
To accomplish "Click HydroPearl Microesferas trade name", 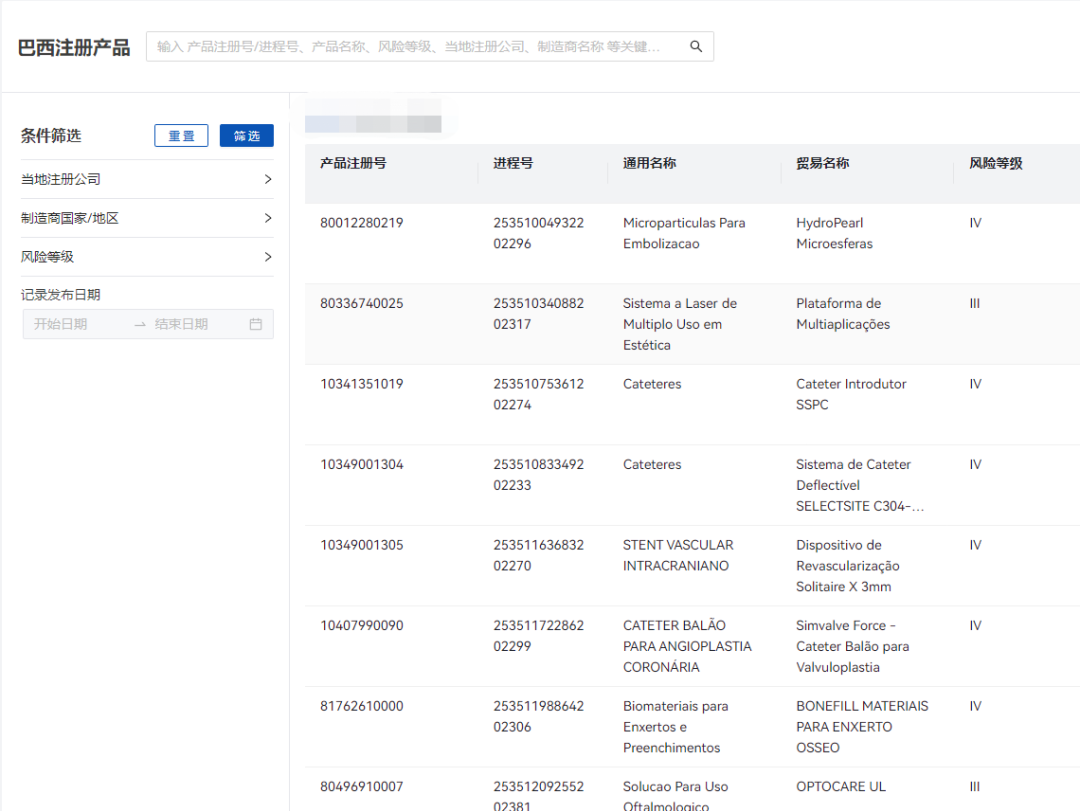I will click(x=834, y=234).
